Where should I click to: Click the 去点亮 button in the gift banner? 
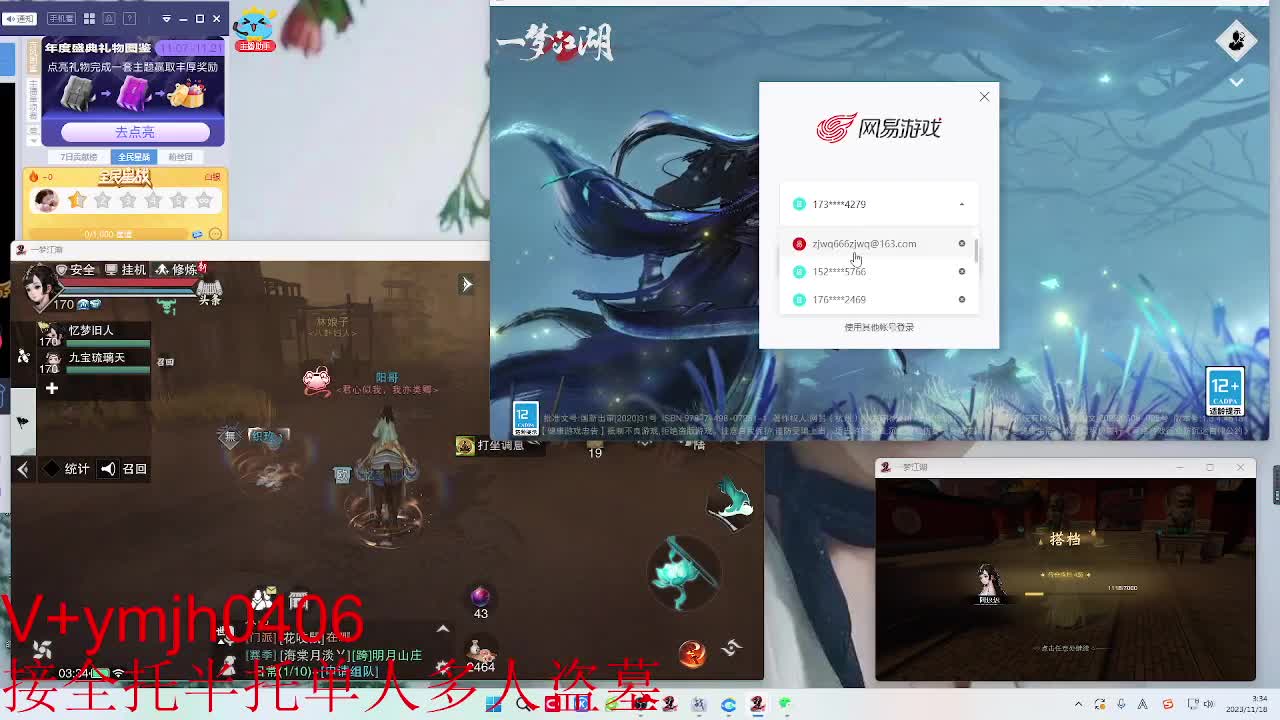tap(135, 132)
